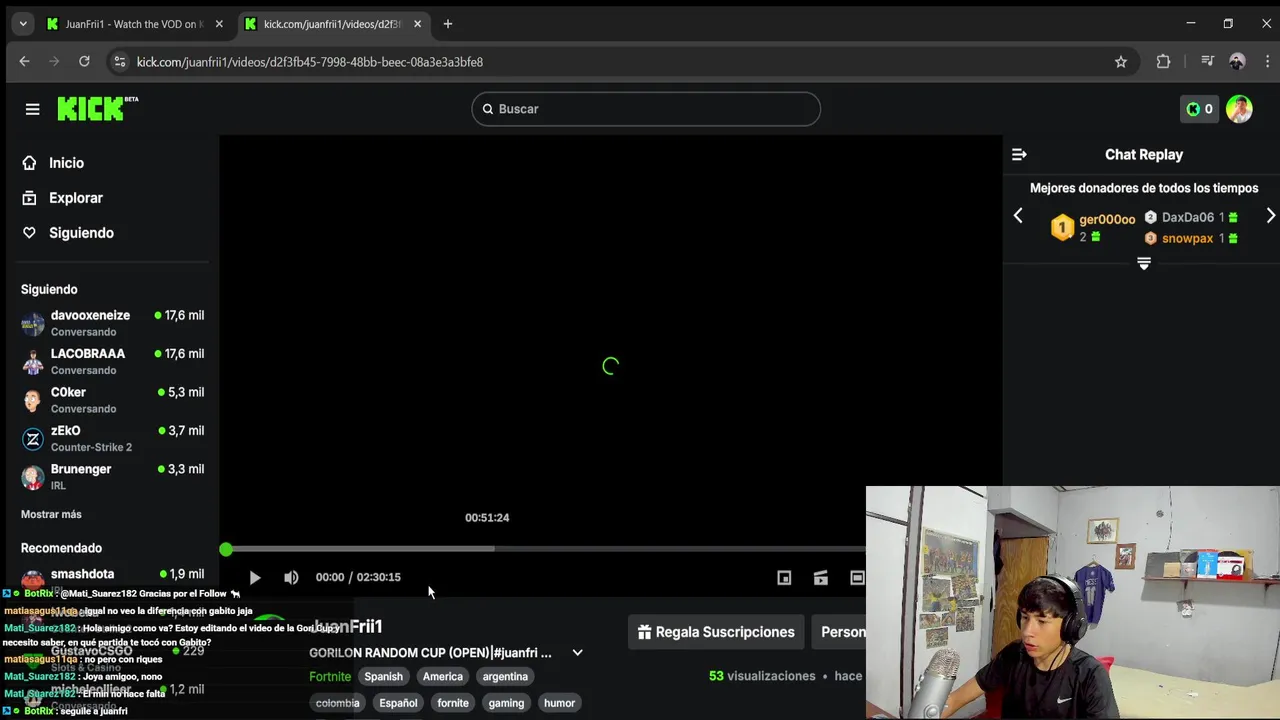Show previous top donors
The image size is (1280, 720).
tap(1018, 216)
